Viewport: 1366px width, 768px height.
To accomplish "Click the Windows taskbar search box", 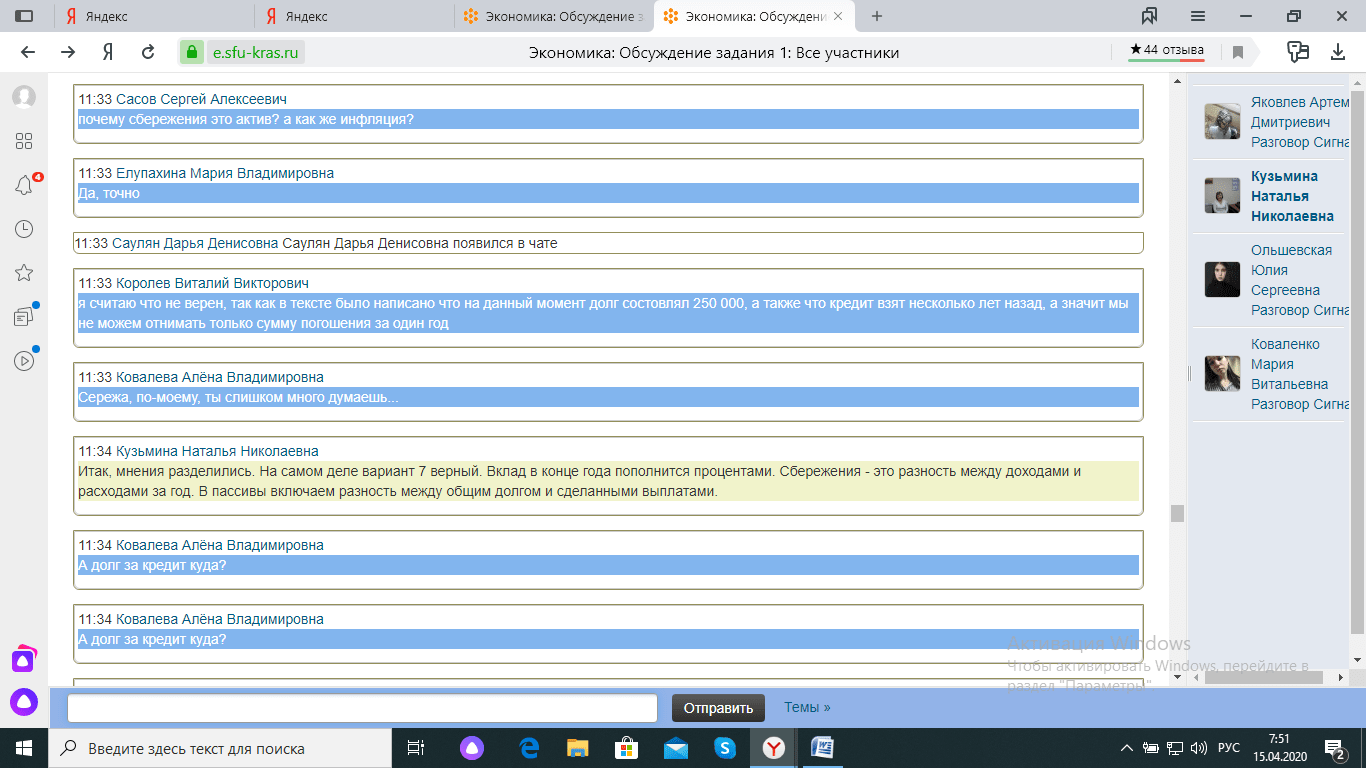I will (x=220, y=748).
